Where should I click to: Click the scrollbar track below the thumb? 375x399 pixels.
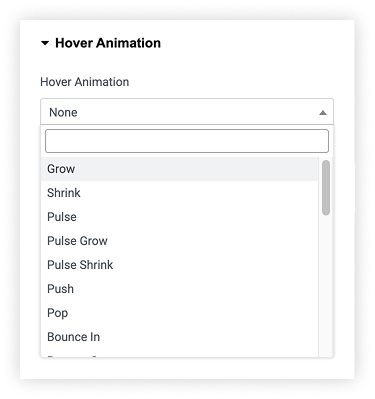[x=326, y=286]
